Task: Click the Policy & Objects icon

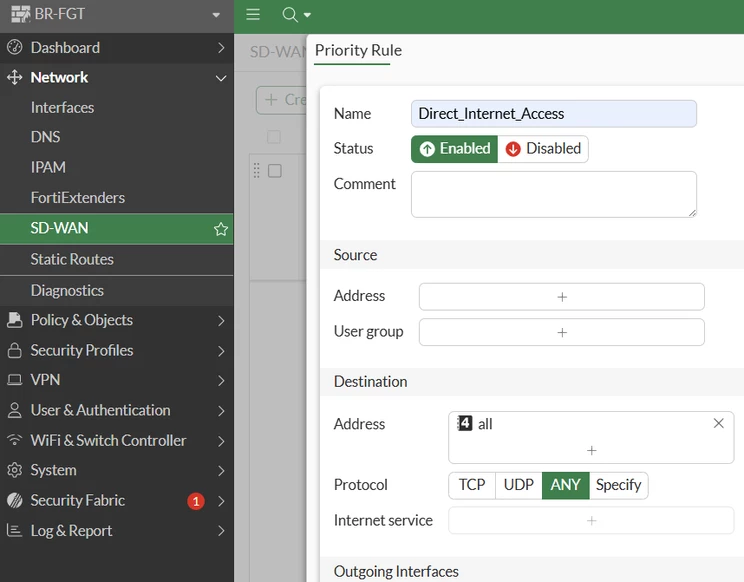Action: coord(15,320)
